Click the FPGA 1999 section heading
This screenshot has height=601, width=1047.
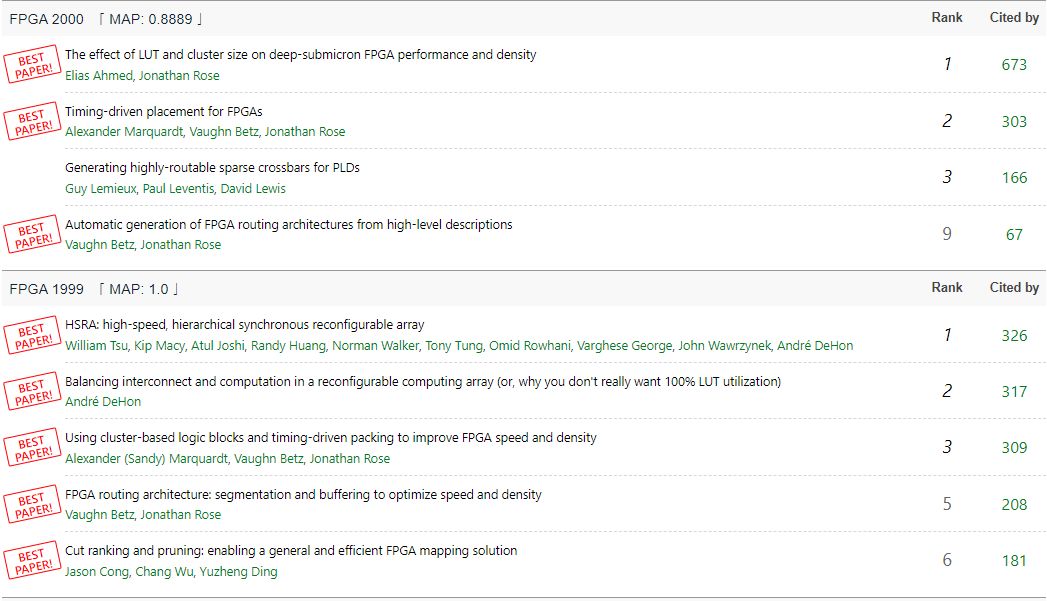click(x=46, y=289)
